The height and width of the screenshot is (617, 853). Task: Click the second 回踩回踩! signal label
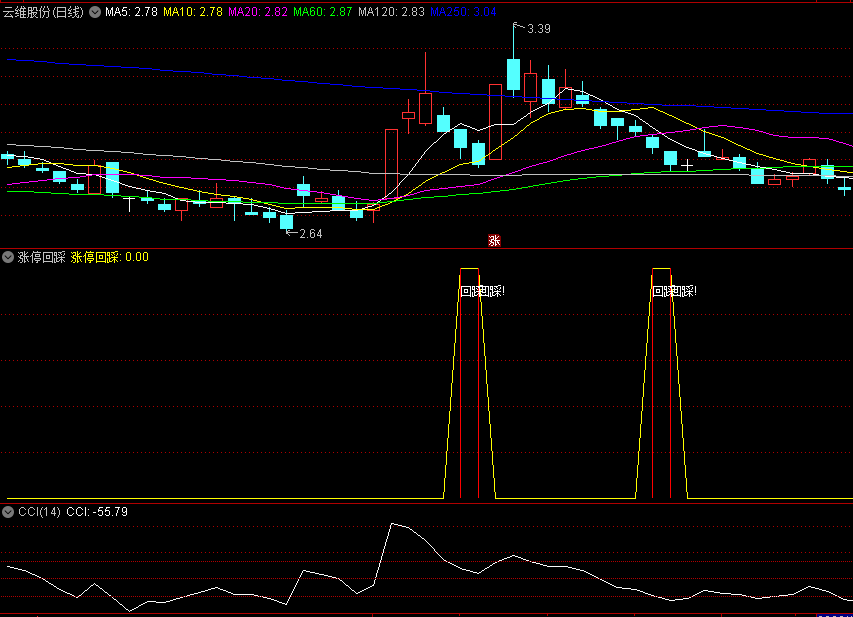[x=675, y=292]
